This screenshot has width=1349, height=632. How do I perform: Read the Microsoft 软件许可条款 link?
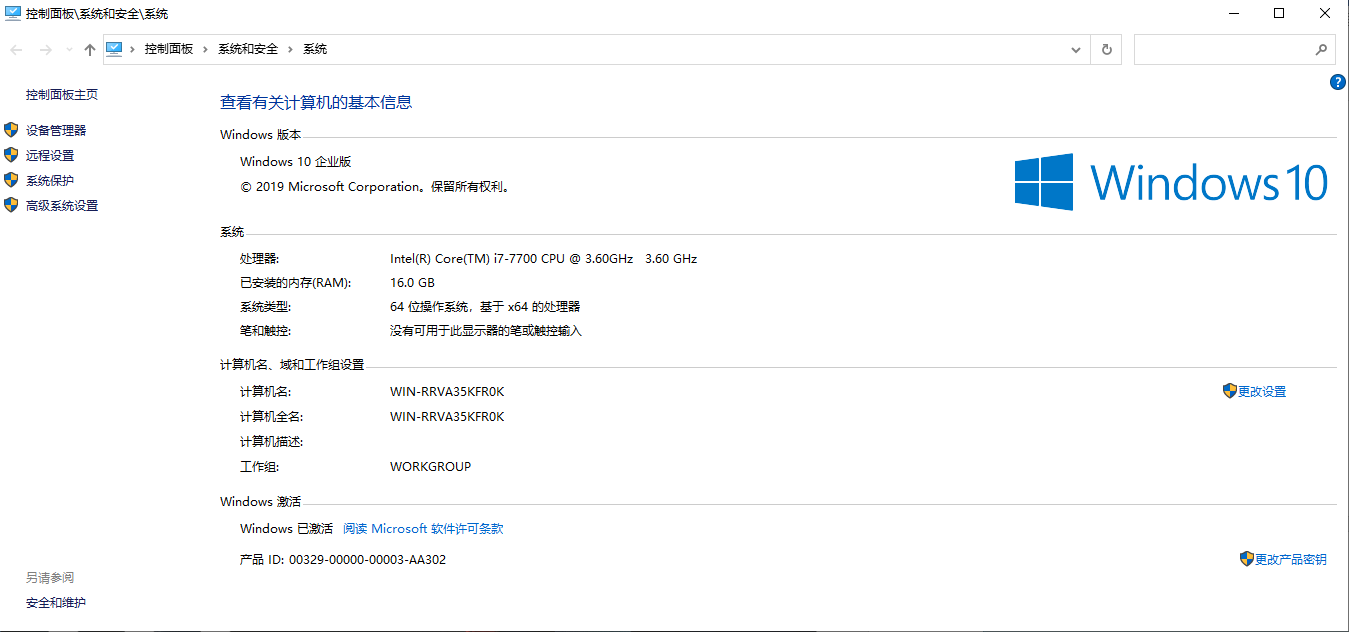[423, 528]
